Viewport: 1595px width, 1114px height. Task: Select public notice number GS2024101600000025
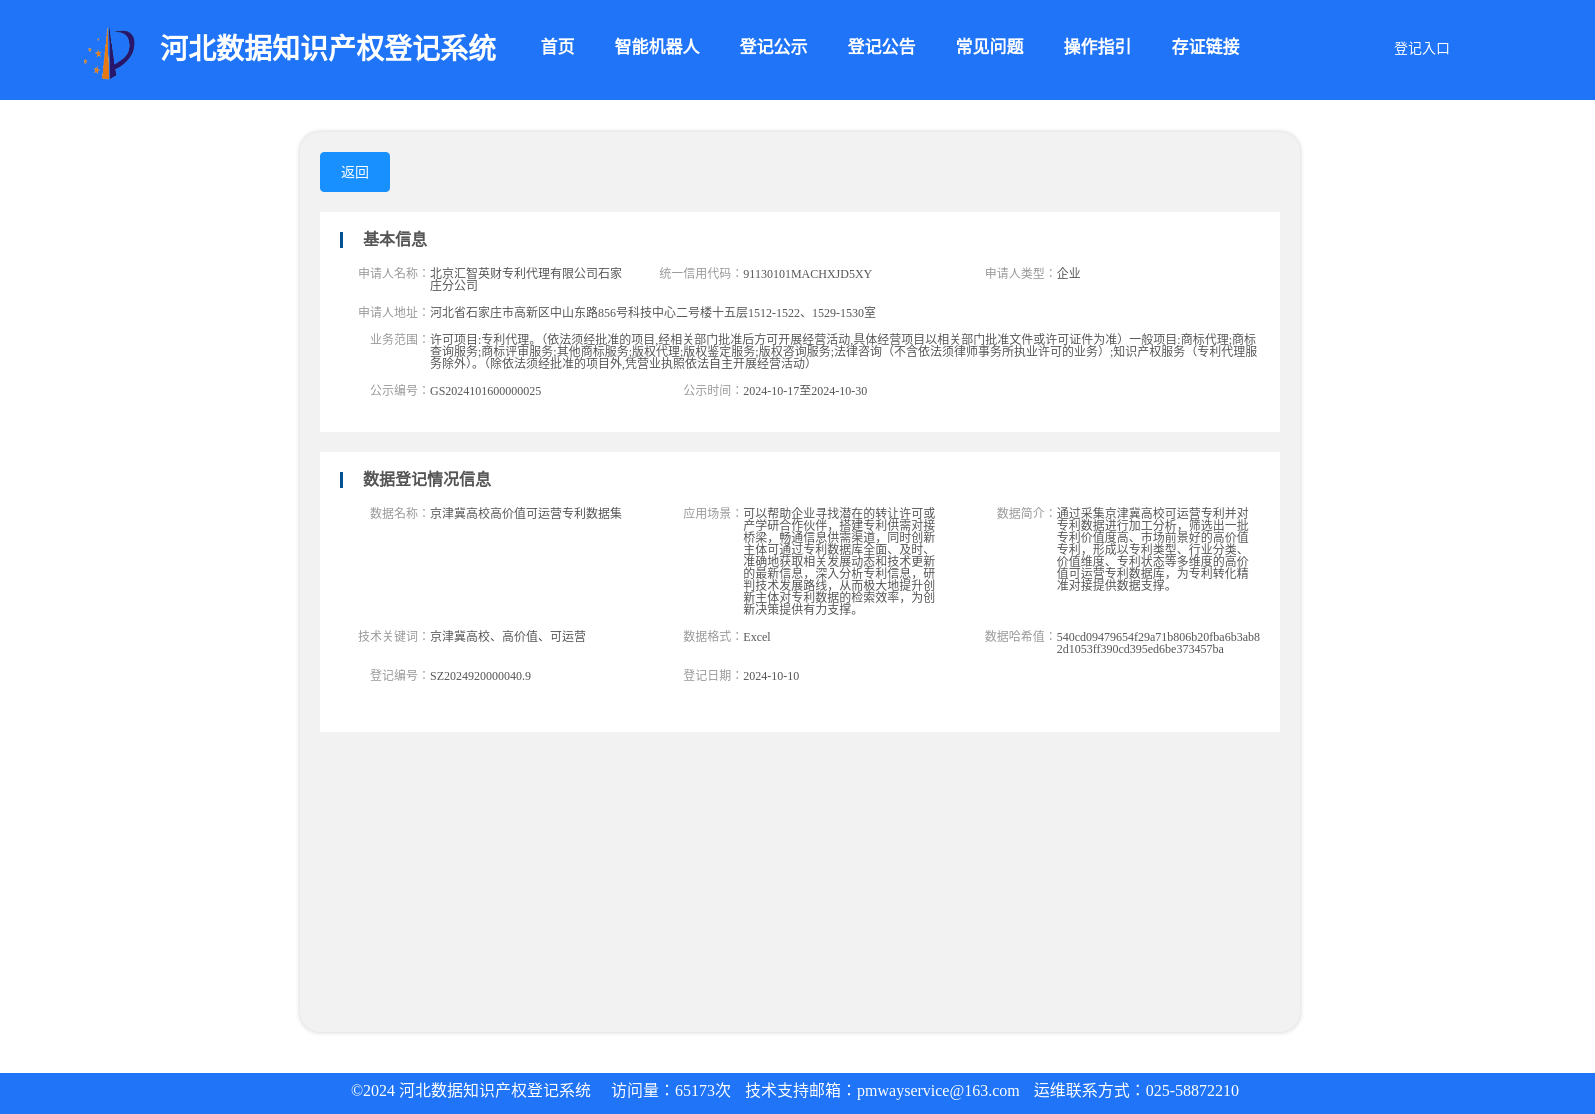[485, 391]
